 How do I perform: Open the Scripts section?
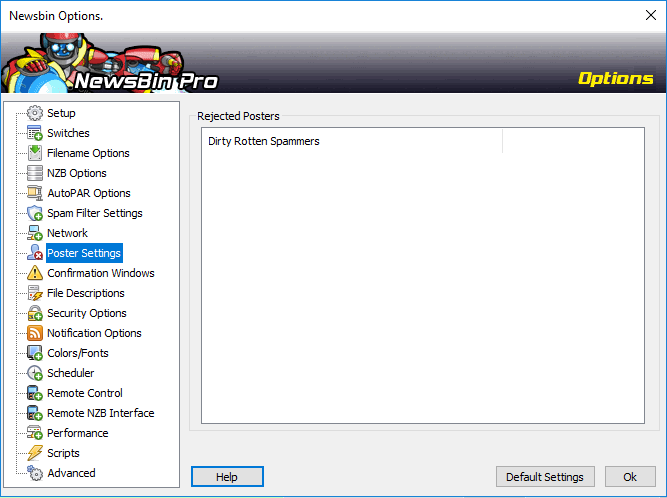[63, 453]
